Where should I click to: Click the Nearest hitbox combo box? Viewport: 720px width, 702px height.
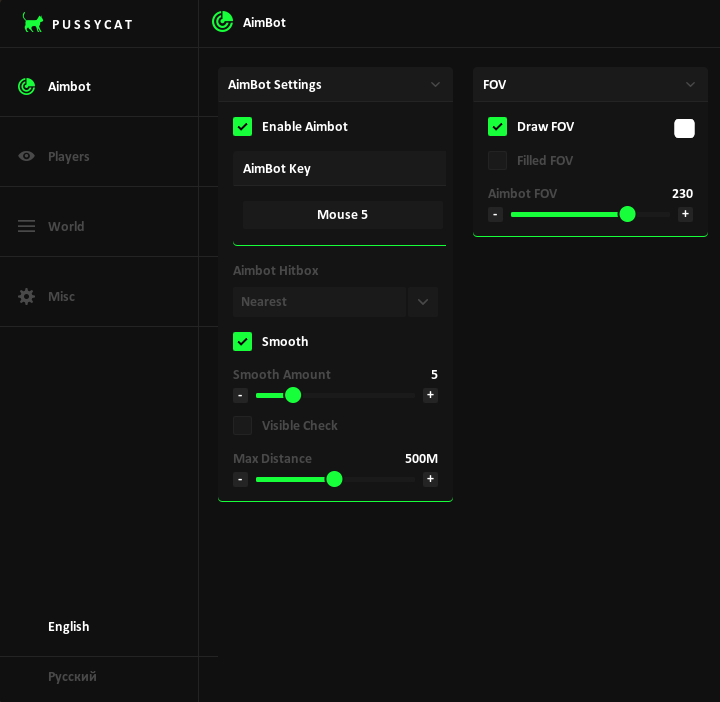pos(320,302)
